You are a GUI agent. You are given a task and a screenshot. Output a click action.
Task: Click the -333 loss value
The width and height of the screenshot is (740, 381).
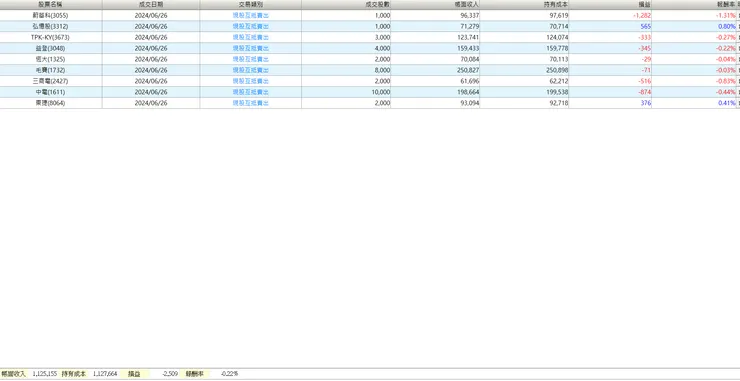point(645,37)
